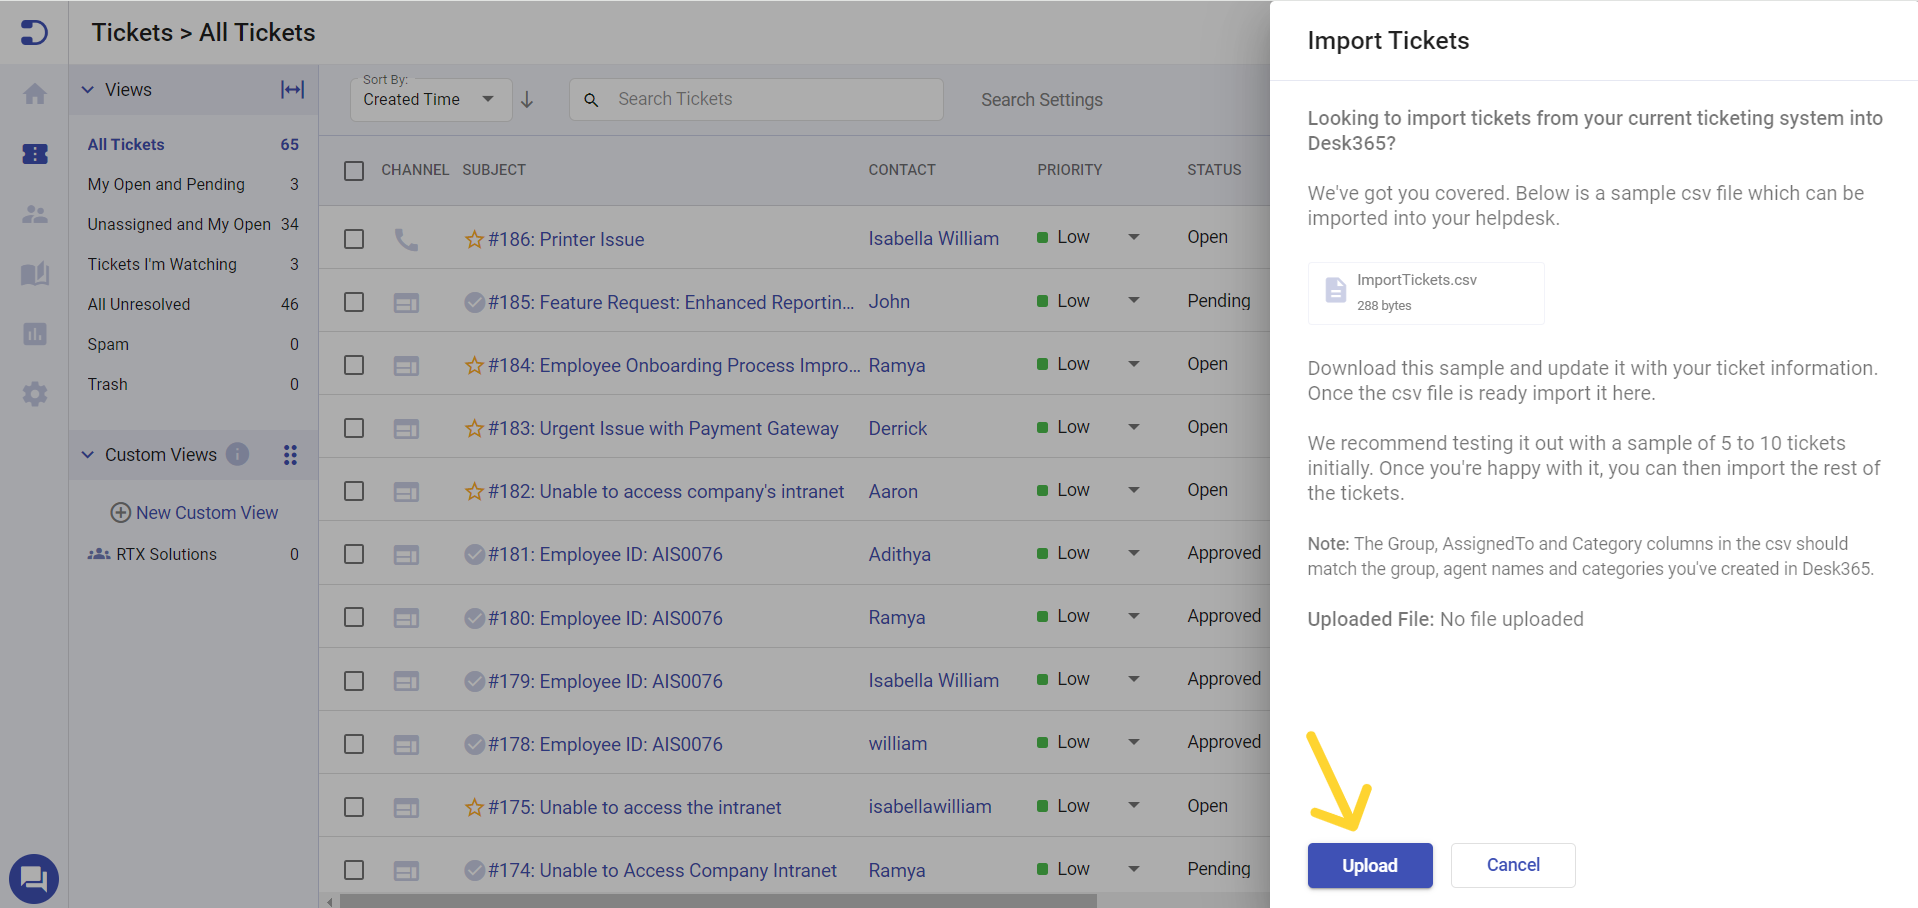Click the Upload button
1918x908 pixels.
[1369, 865]
